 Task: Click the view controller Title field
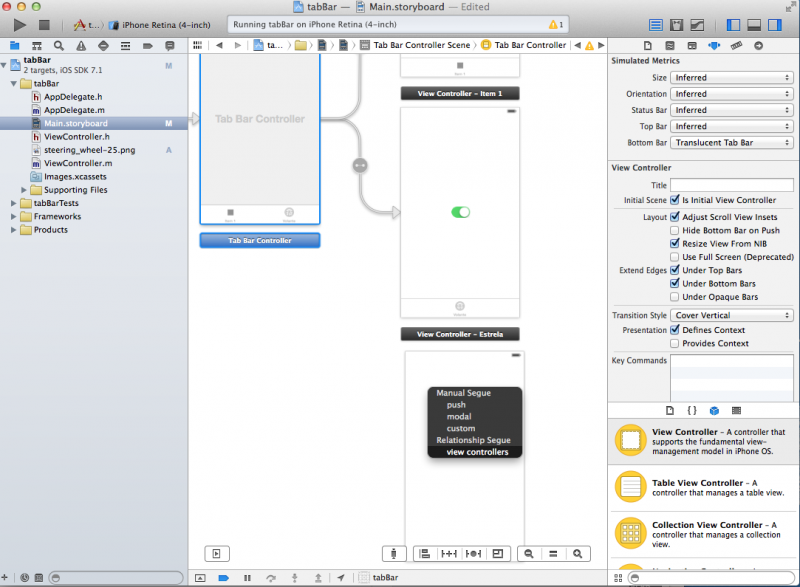(x=732, y=185)
